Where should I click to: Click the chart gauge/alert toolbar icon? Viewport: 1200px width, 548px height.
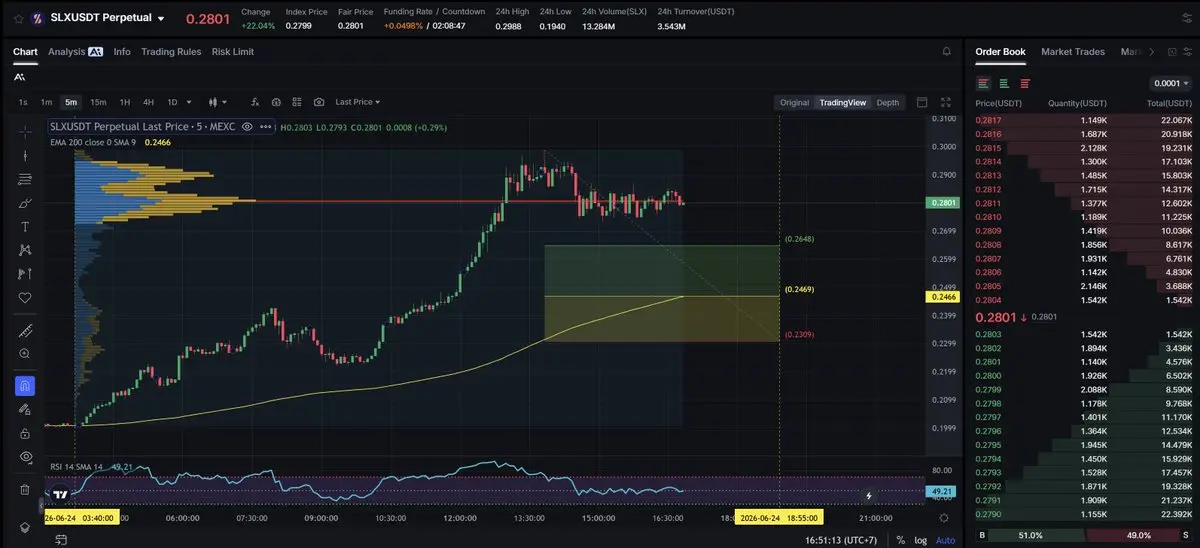pos(275,102)
